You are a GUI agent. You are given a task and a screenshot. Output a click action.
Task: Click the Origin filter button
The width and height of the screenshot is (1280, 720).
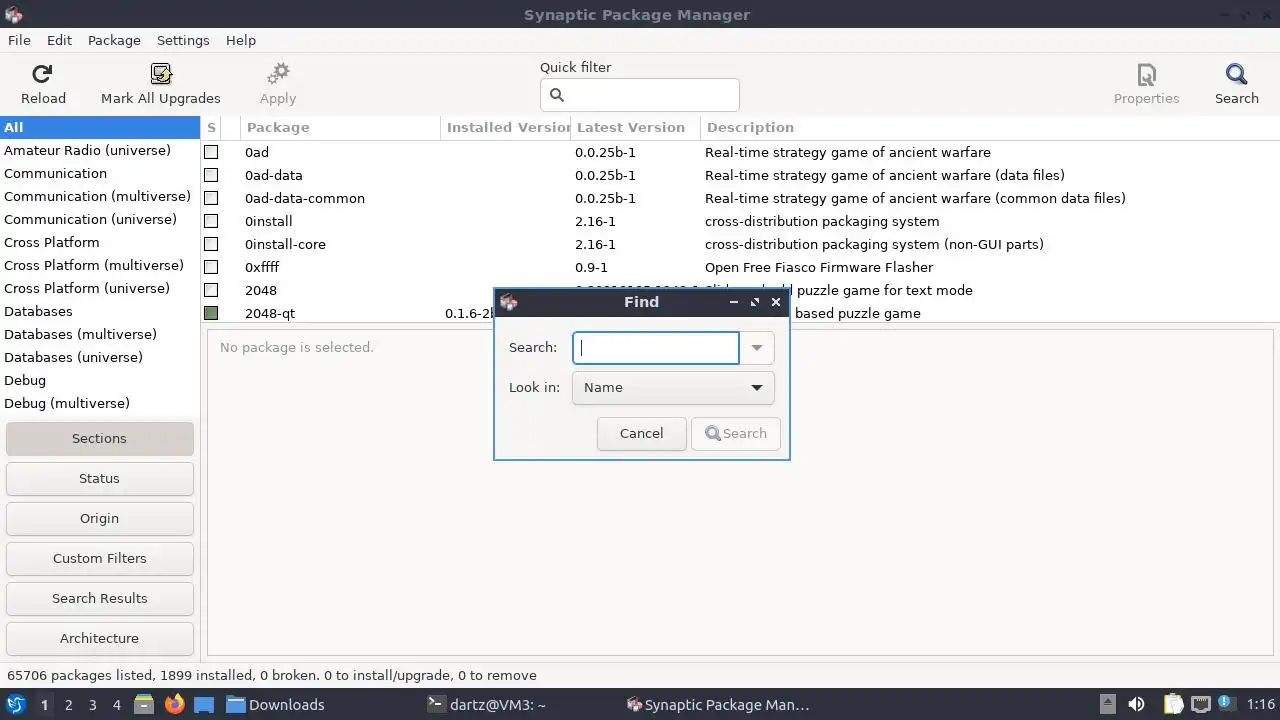99,518
